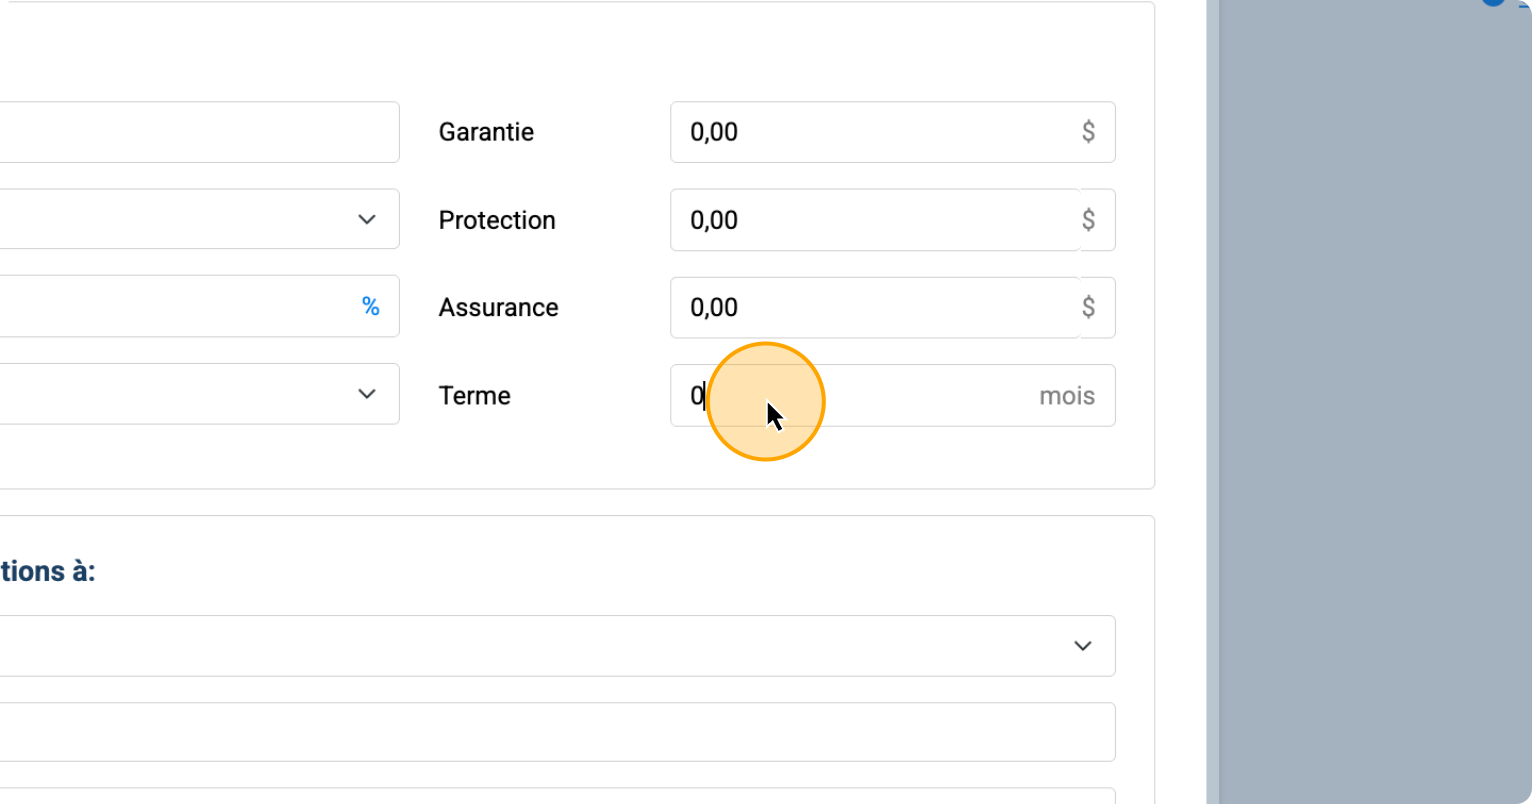This screenshot has height=804, width=1532.
Task: Open the dropdown left of the Terme label
Action: click(x=366, y=394)
